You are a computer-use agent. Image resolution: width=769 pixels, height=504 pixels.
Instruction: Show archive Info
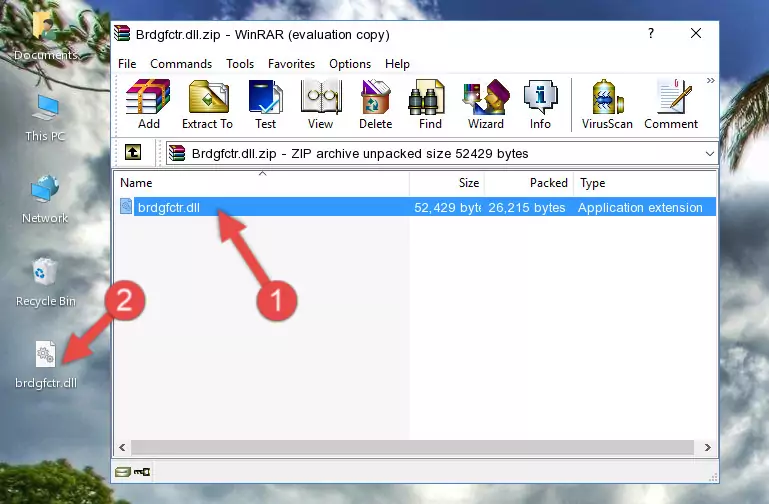pos(540,104)
